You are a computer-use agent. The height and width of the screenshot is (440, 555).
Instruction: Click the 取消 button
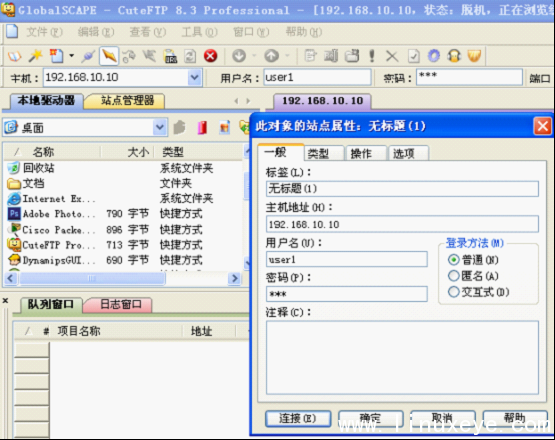(x=442, y=418)
